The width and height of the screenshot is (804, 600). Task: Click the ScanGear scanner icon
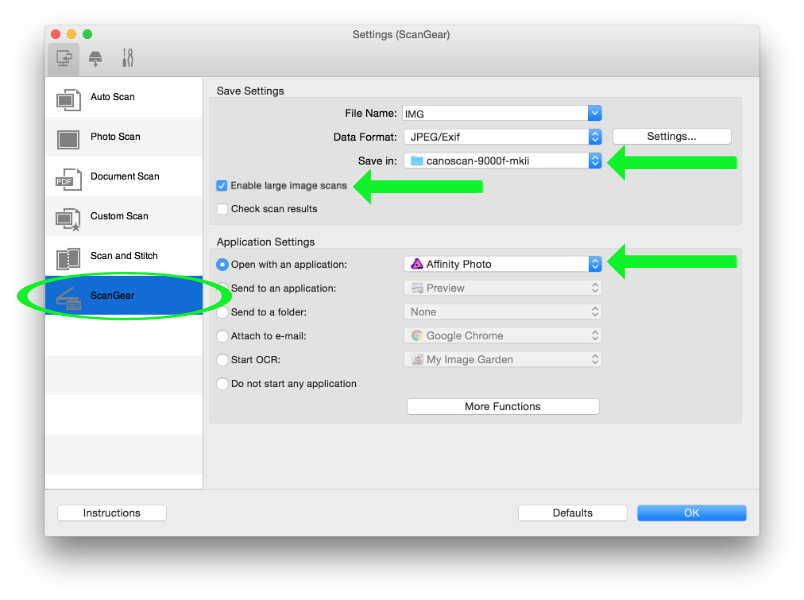pyautogui.click(x=68, y=299)
